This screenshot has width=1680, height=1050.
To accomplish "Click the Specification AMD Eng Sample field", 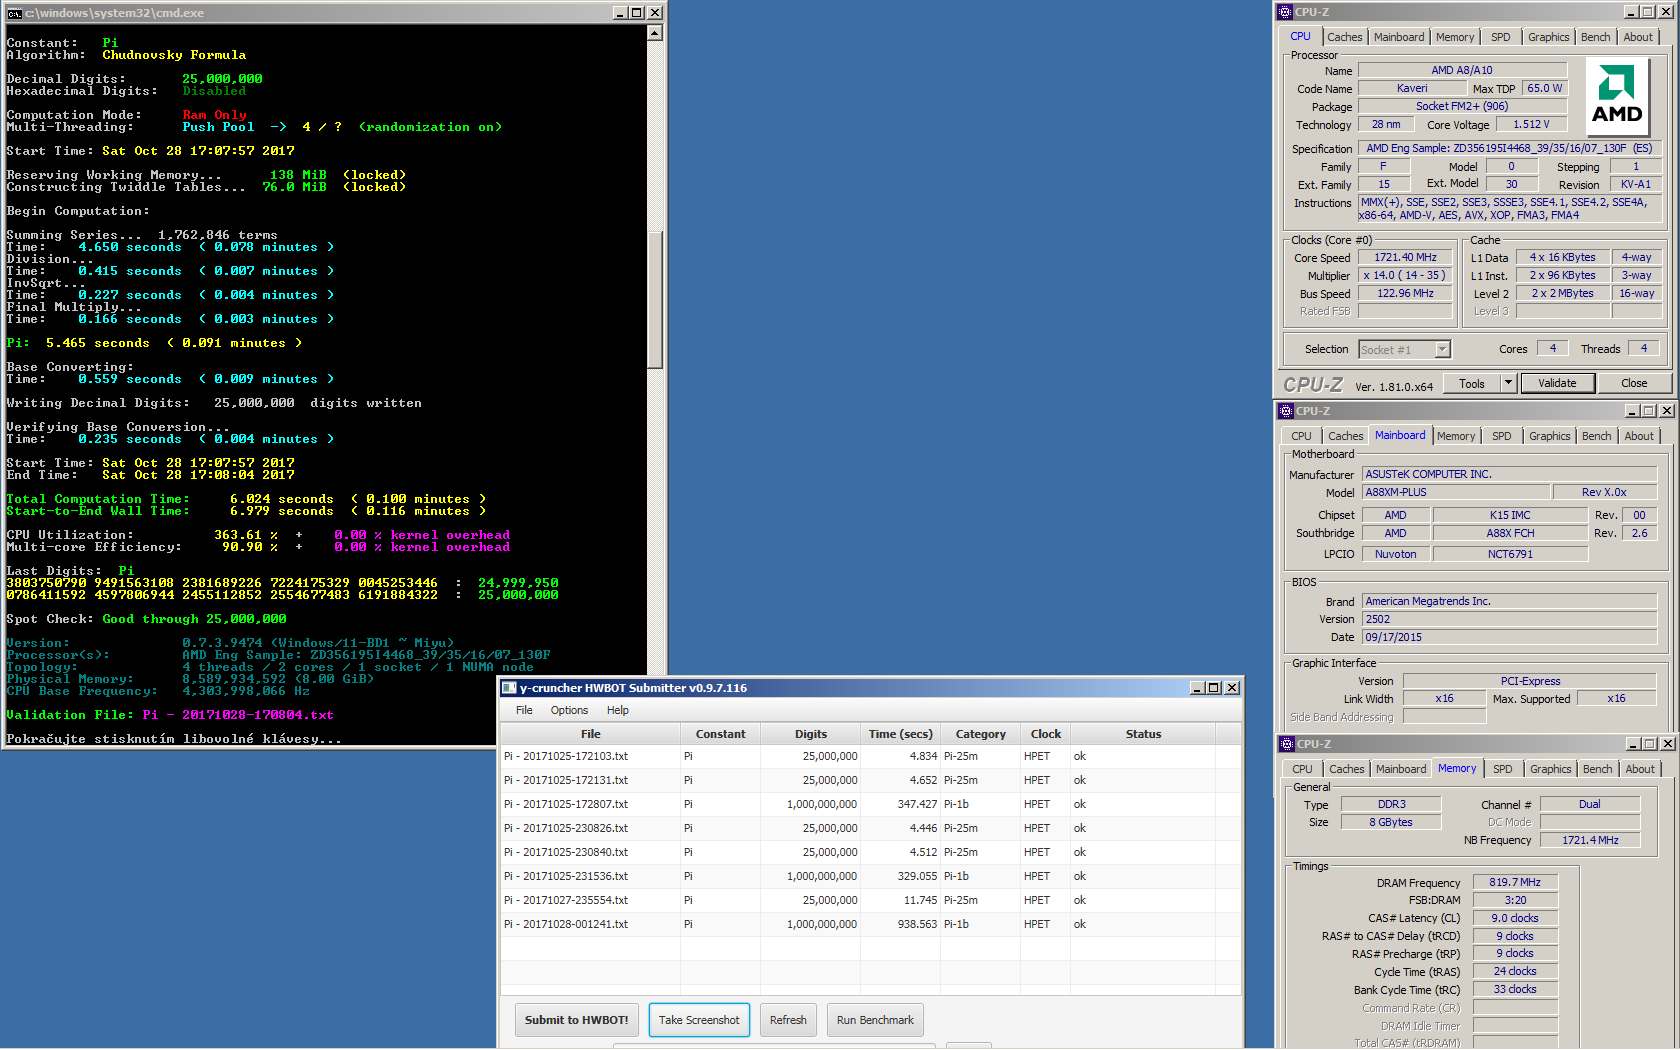I will [x=1510, y=148].
